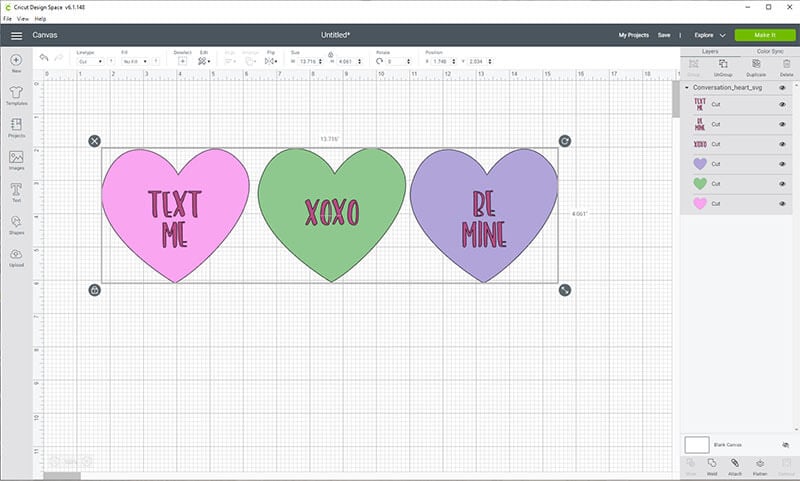Viewport: 800px width, 481px height.
Task: Select the Text tool in the sidebar
Action: tap(16, 191)
